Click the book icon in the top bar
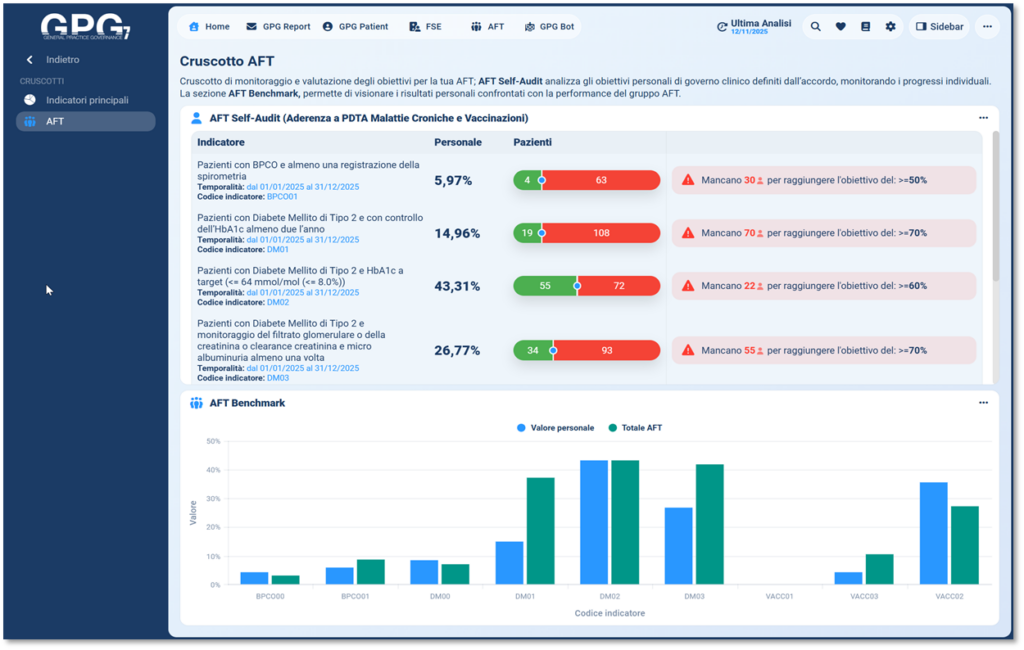The height and width of the screenshot is (650, 1024). [x=866, y=27]
